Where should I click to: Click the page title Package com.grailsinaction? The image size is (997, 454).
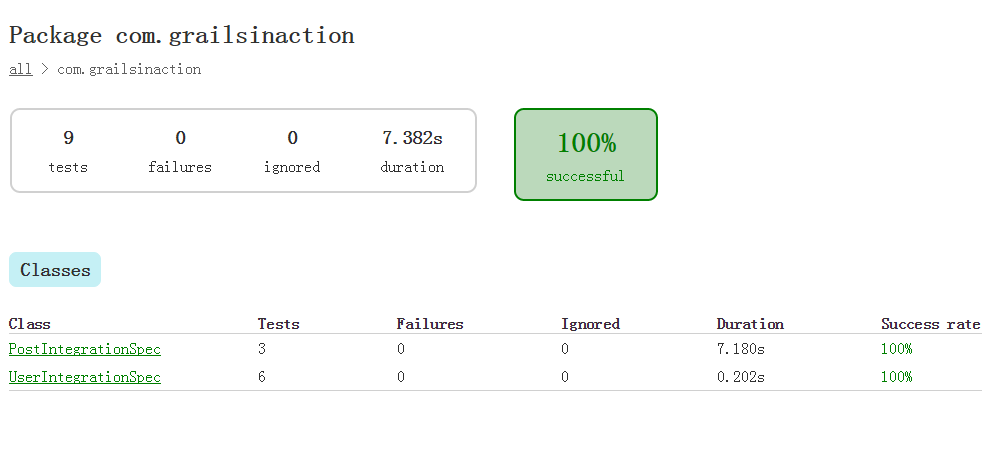pyautogui.click(x=181, y=36)
